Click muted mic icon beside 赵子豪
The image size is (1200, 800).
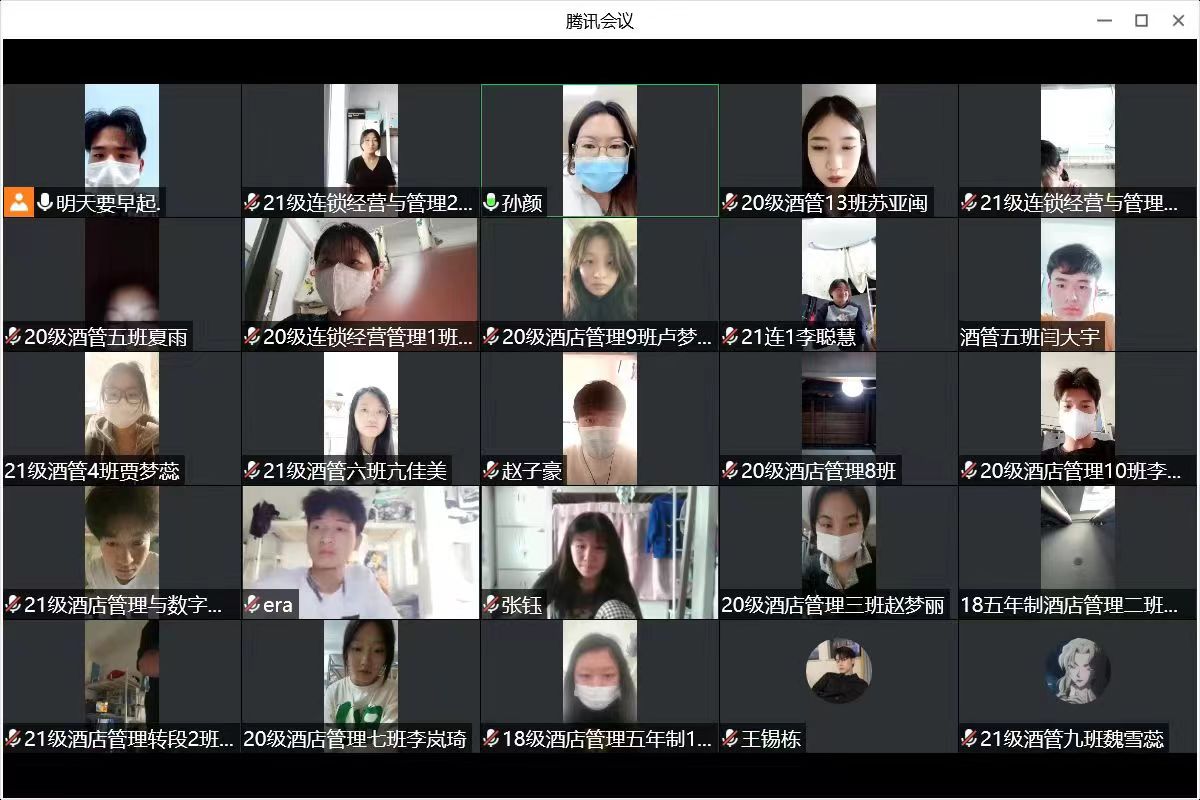(491, 471)
